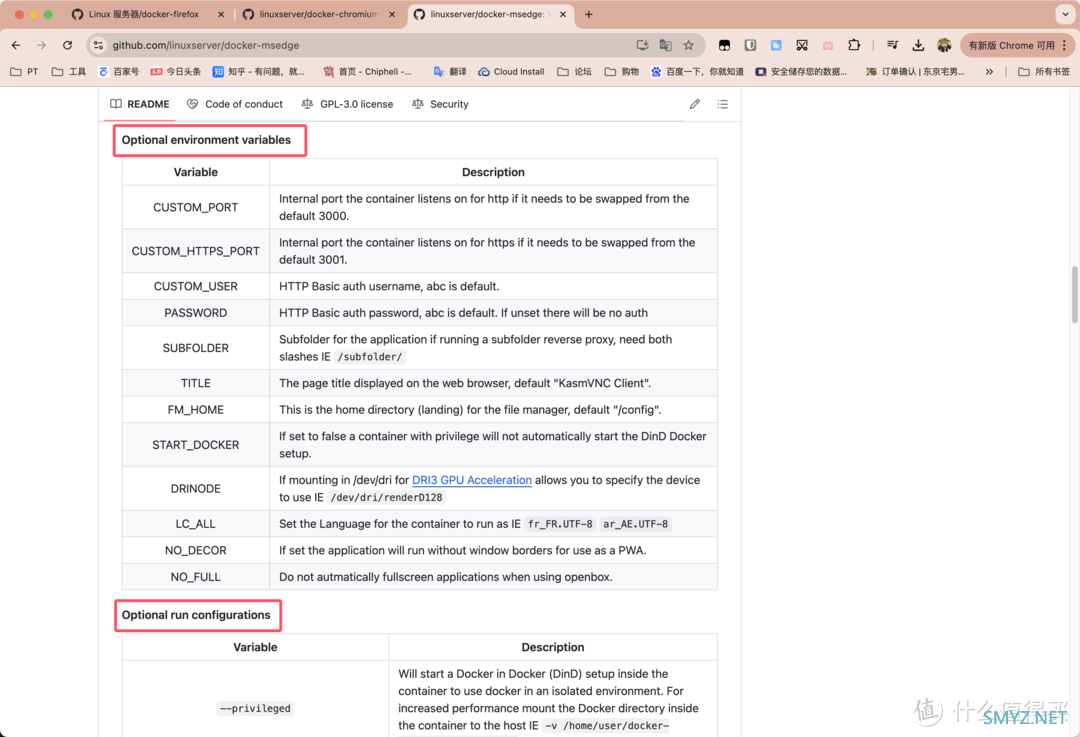Open the 今日头条 bookmark
The height and width of the screenshot is (737, 1080).
pyautogui.click(x=176, y=72)
